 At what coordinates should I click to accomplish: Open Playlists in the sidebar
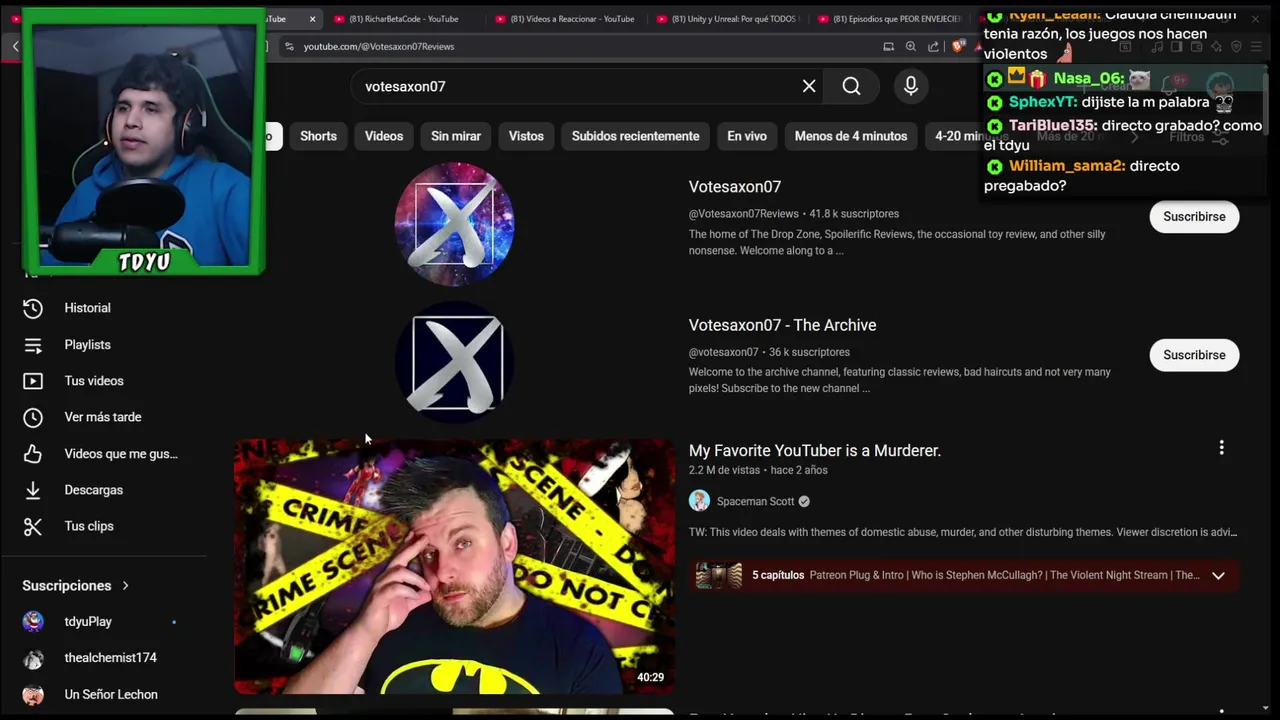(87, 345)
